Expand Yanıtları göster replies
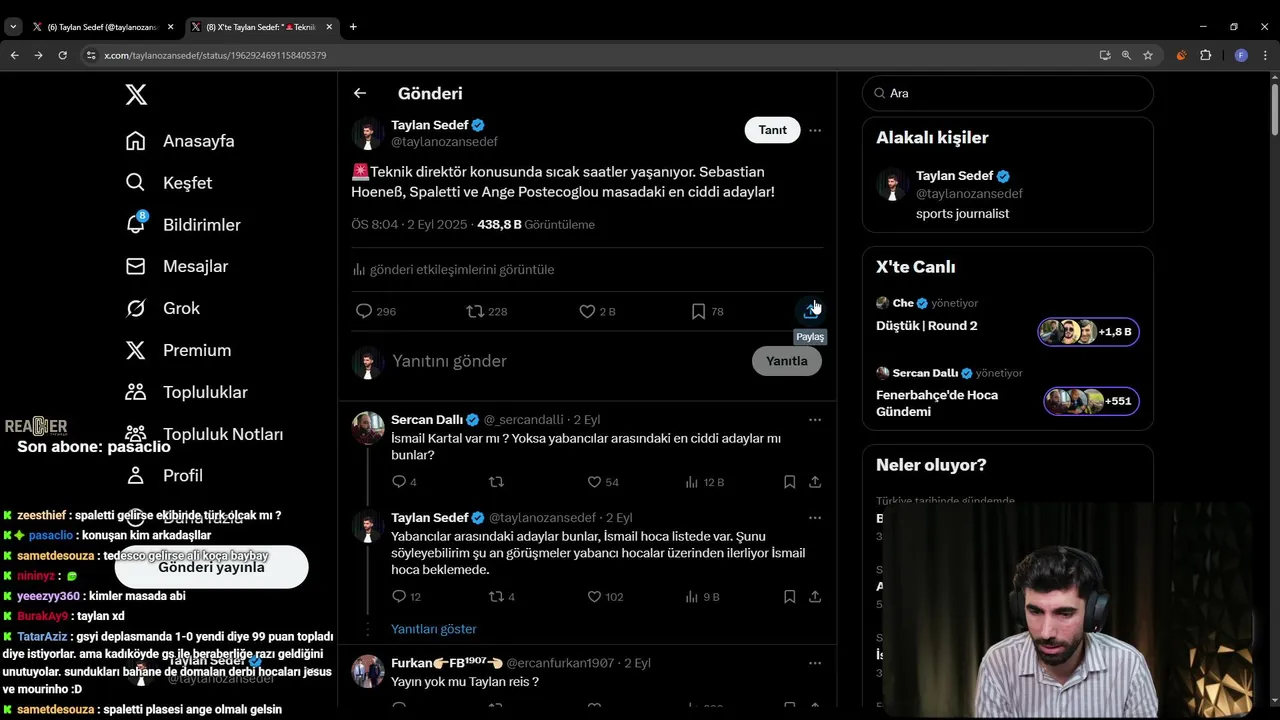1280x720 pixels. (433, 629)
